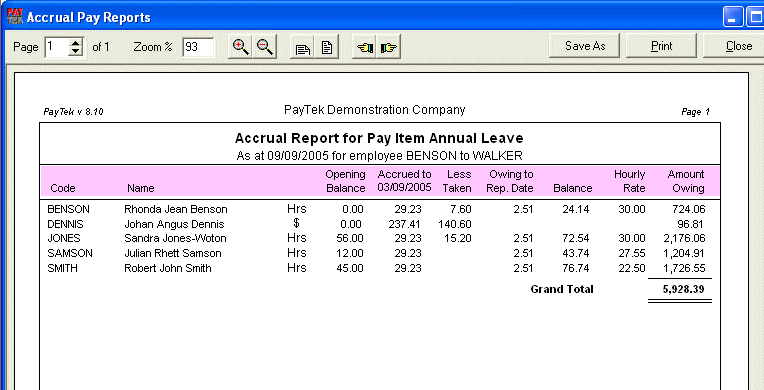Maximize the Accrual Pay Reports window
Screen dimensions: 764x390
tap(754, 17)
